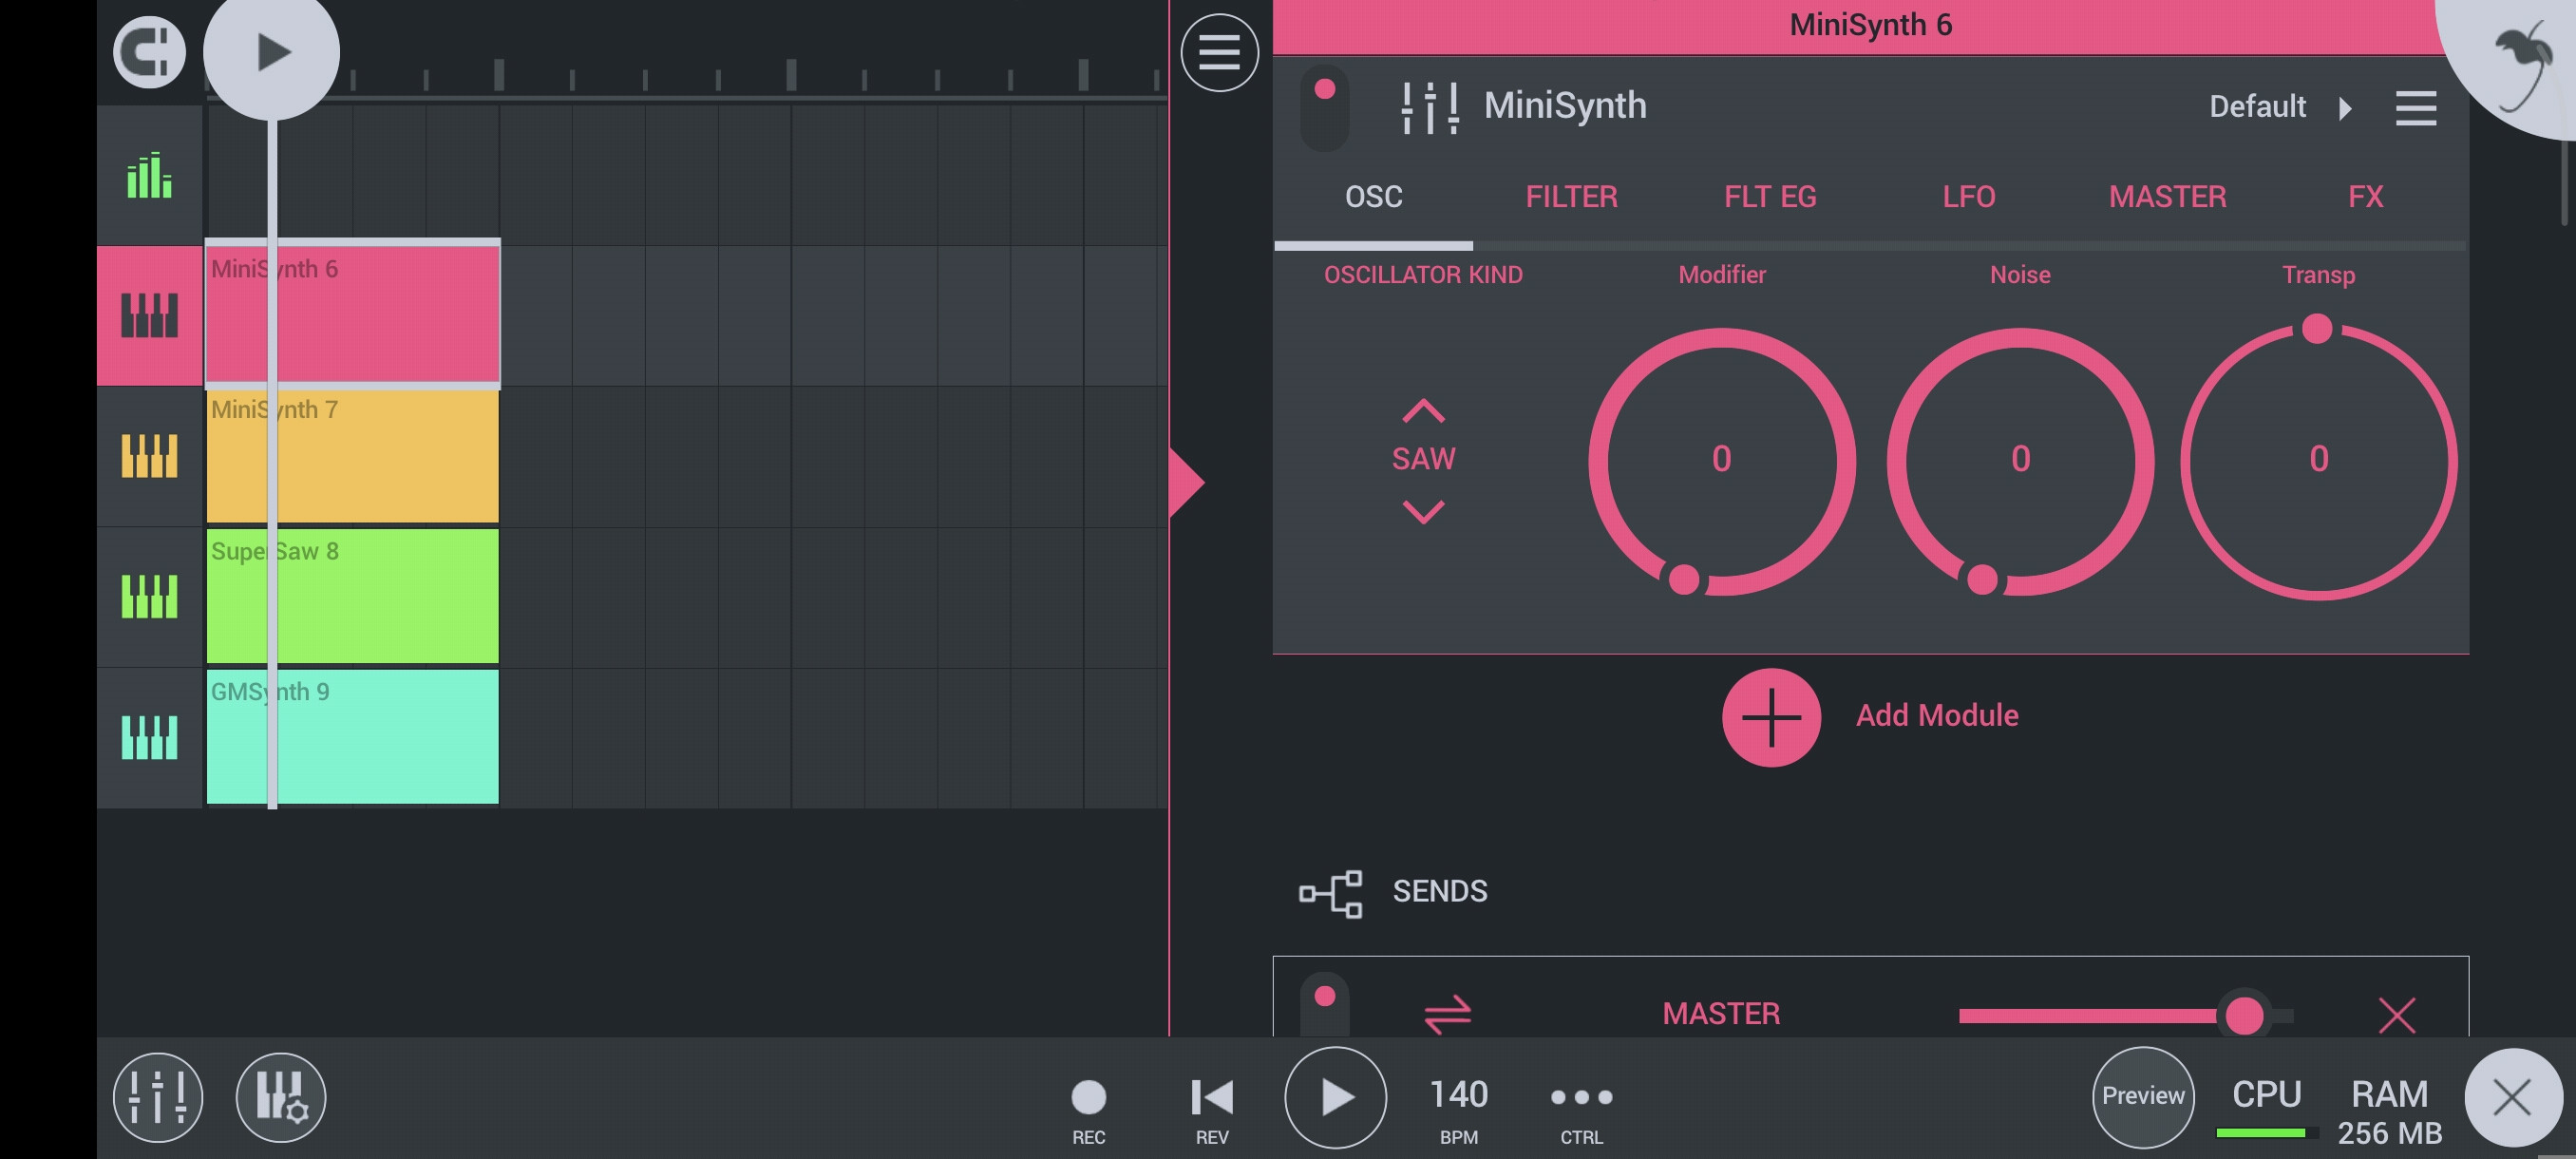This screenshot has height=1159, width=2576.
Task: Remove the MASTER send with X
Action: pos(2397,1015)
